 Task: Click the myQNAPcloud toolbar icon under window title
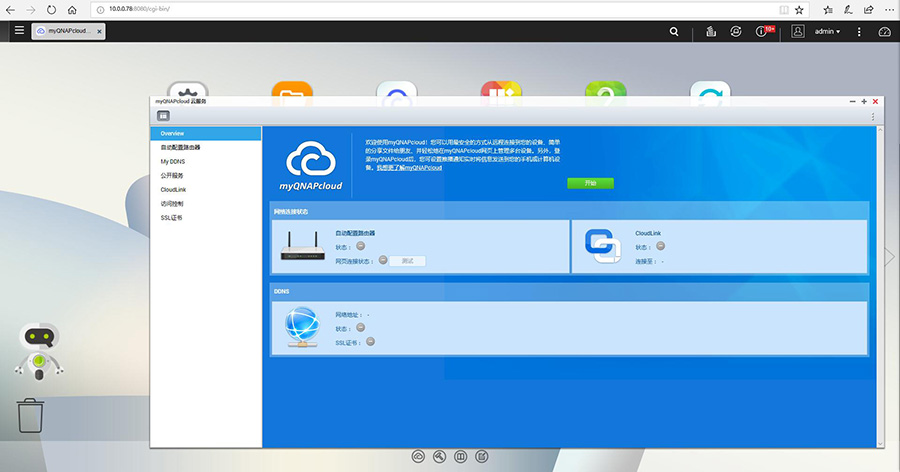tap(163, 116)
